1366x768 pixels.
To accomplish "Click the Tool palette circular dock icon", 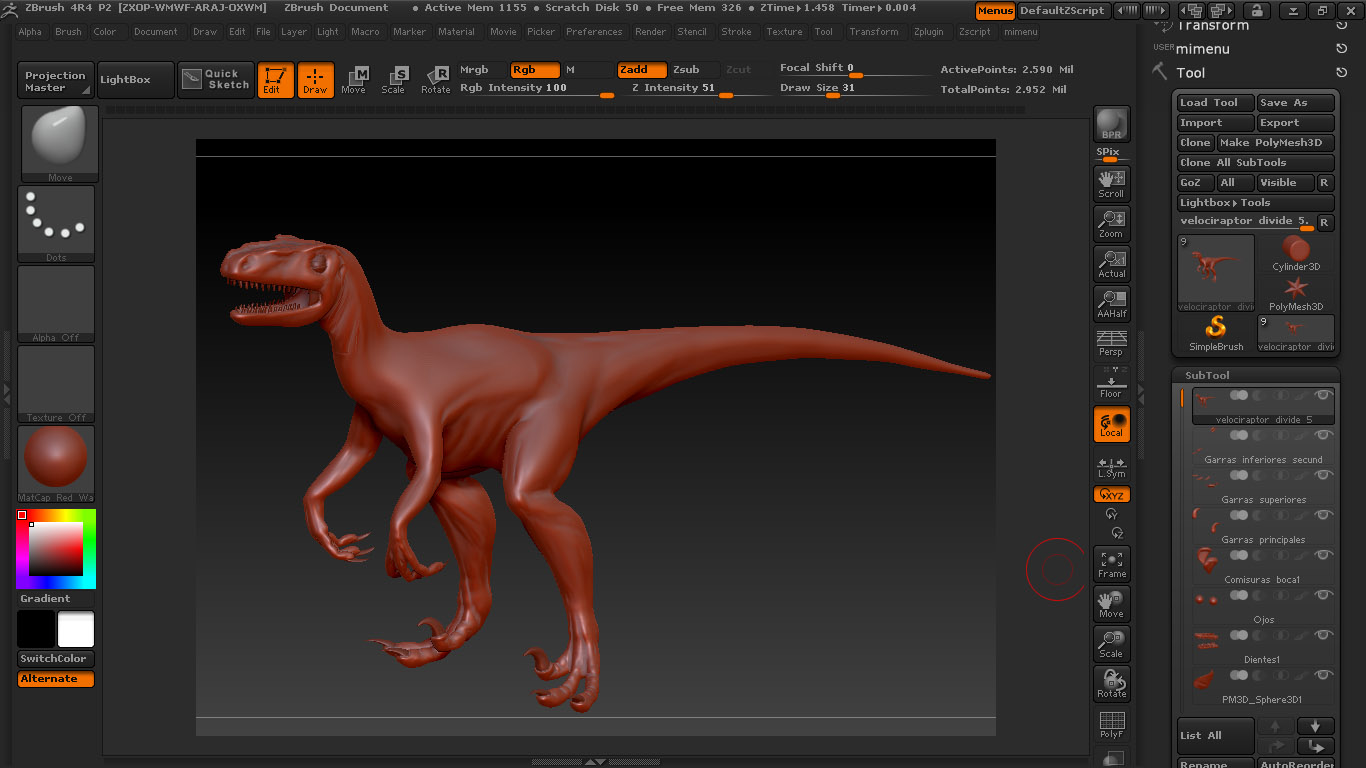I will [x=1341, y=72].
